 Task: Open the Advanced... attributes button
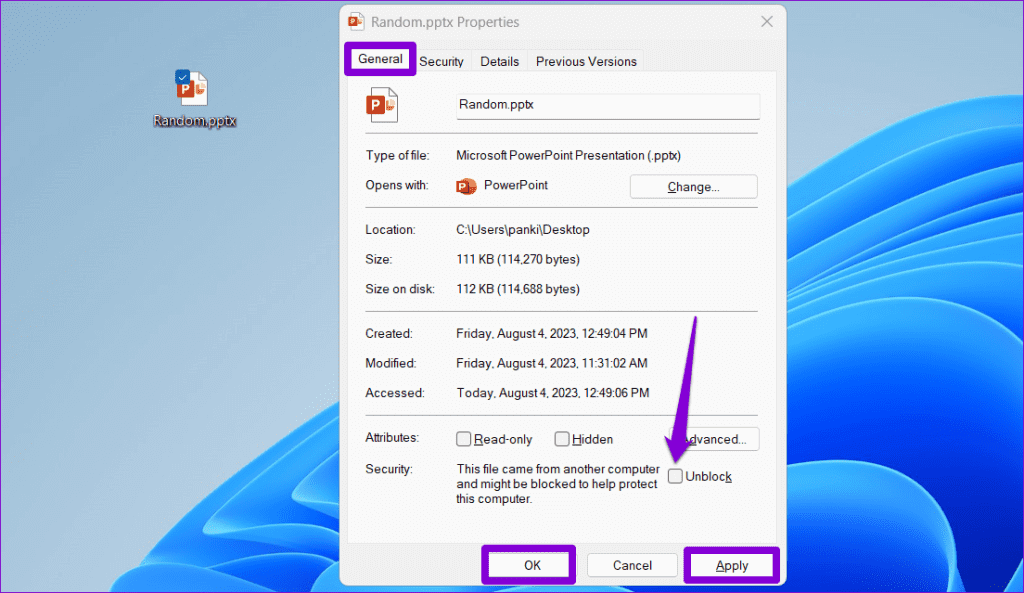715,439
